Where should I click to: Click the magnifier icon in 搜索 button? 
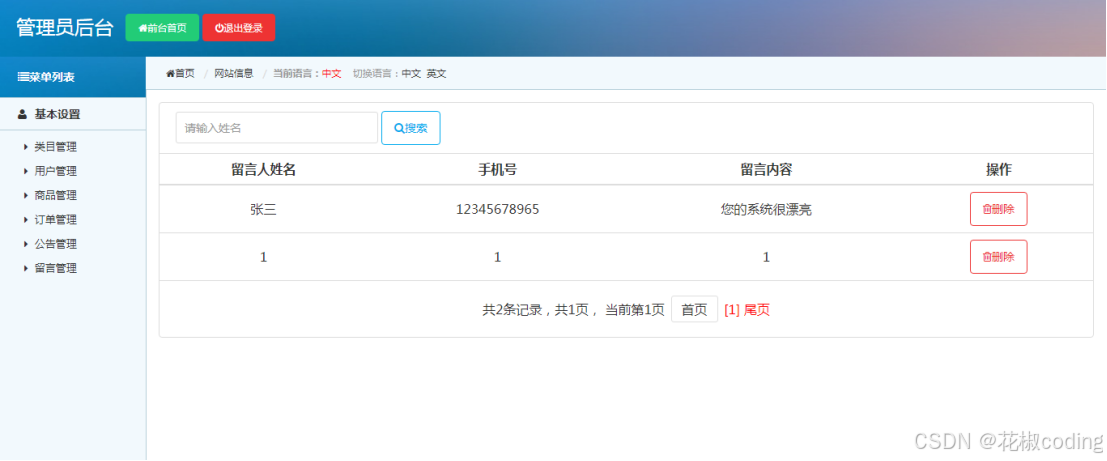click(x=399, y=128)
